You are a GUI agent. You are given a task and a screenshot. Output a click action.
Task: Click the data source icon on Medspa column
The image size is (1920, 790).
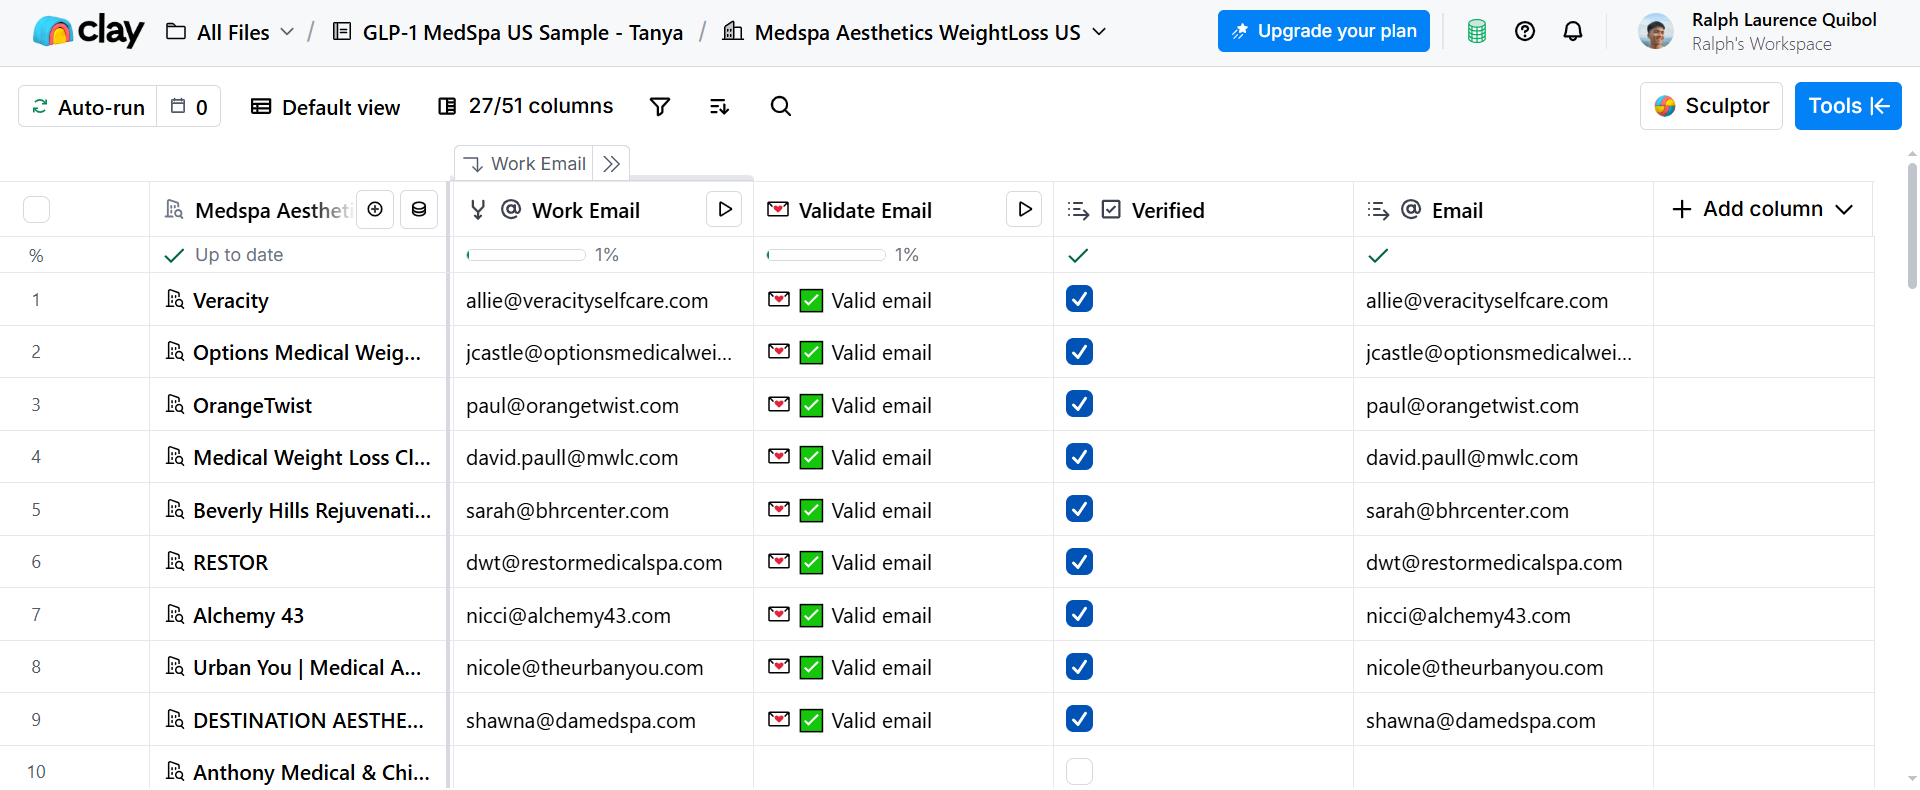[419, 209]
